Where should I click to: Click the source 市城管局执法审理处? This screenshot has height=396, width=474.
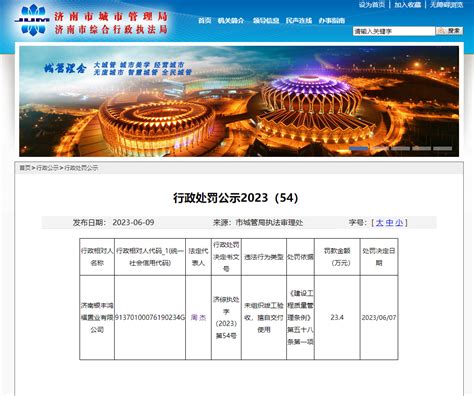pyautogui.click(x=269, y=223)
